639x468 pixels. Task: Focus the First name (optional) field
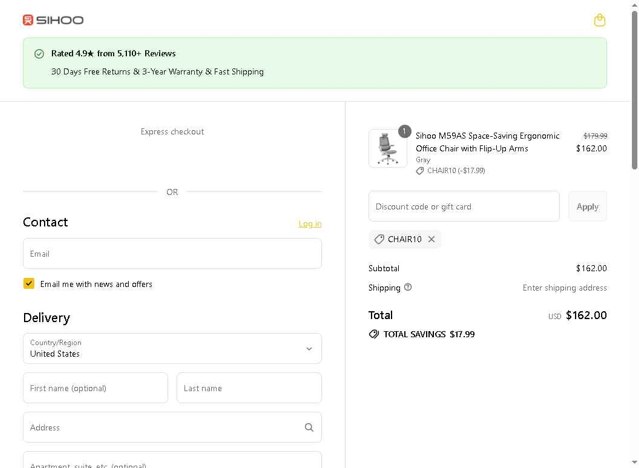click(x=95, y=388)
